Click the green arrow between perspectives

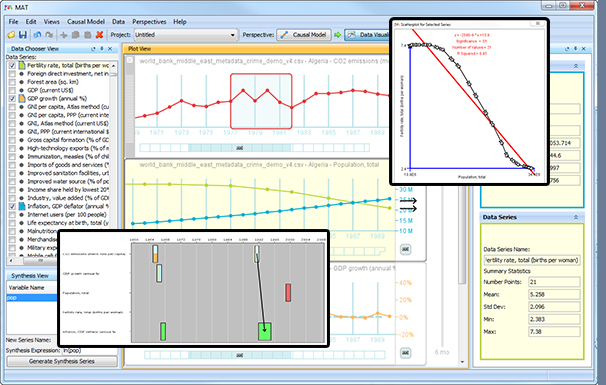(337, 35)
